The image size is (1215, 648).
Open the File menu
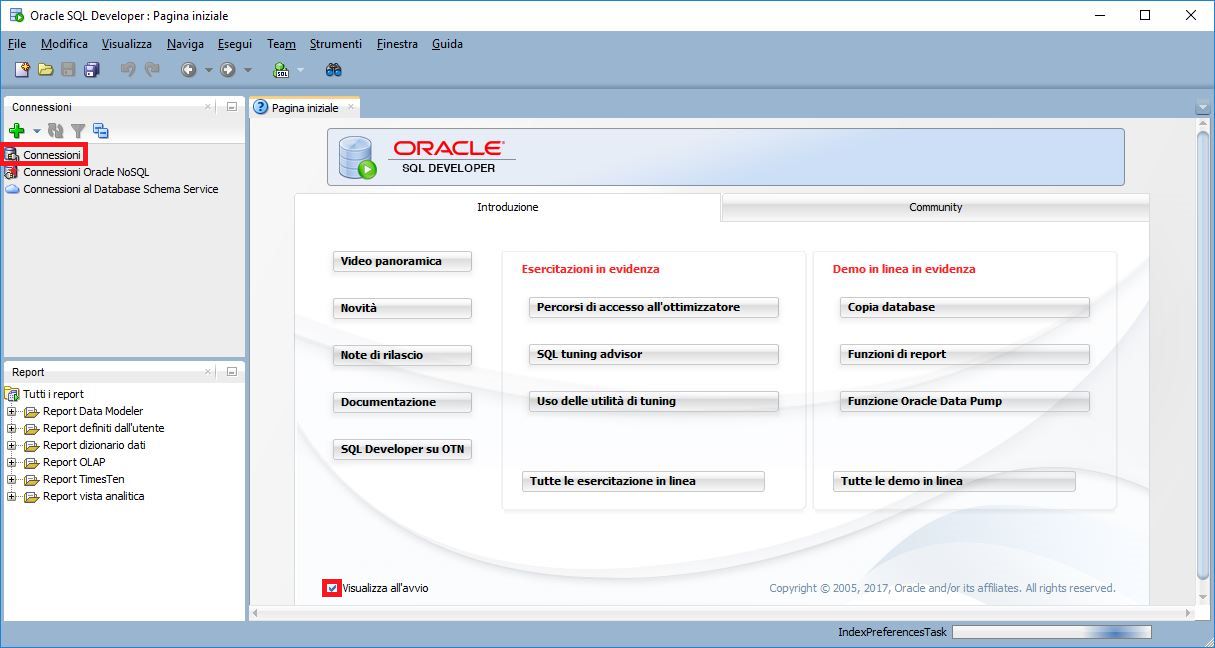coord(17,44)
